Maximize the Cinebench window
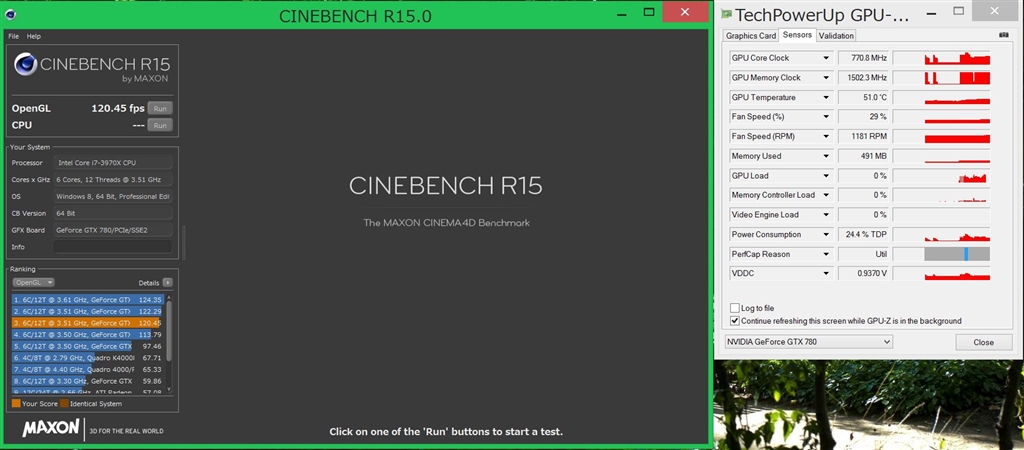1024x450 pixels. (x=648, y=12)
